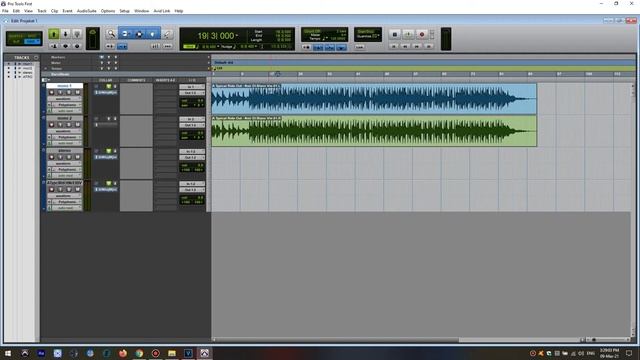Open auto read automation selector on mono 1
The height and width of the screenshot is (360, 640).
[x=67, y=111]
